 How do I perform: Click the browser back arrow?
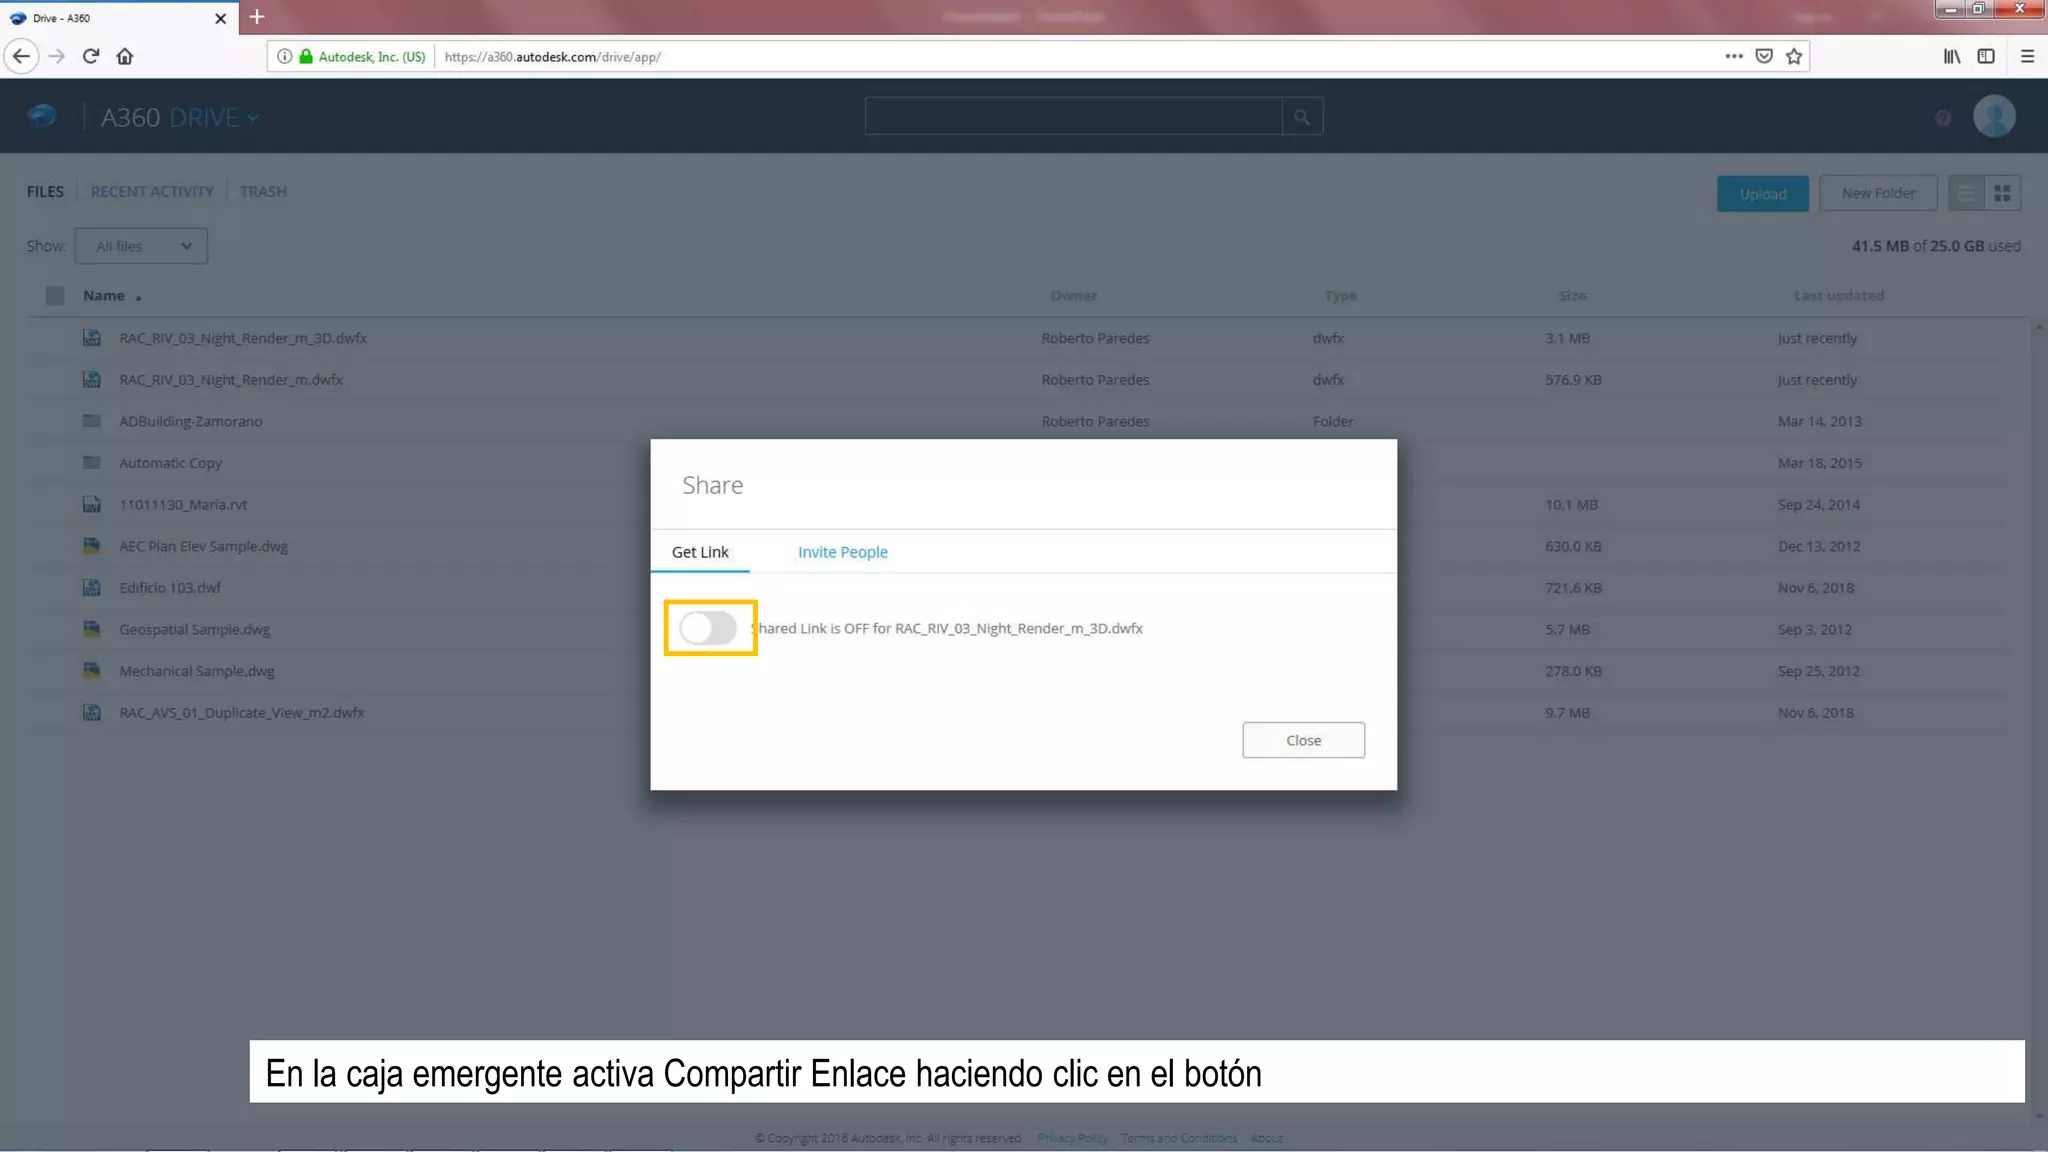pyautogui.click(x=22, y=56)
